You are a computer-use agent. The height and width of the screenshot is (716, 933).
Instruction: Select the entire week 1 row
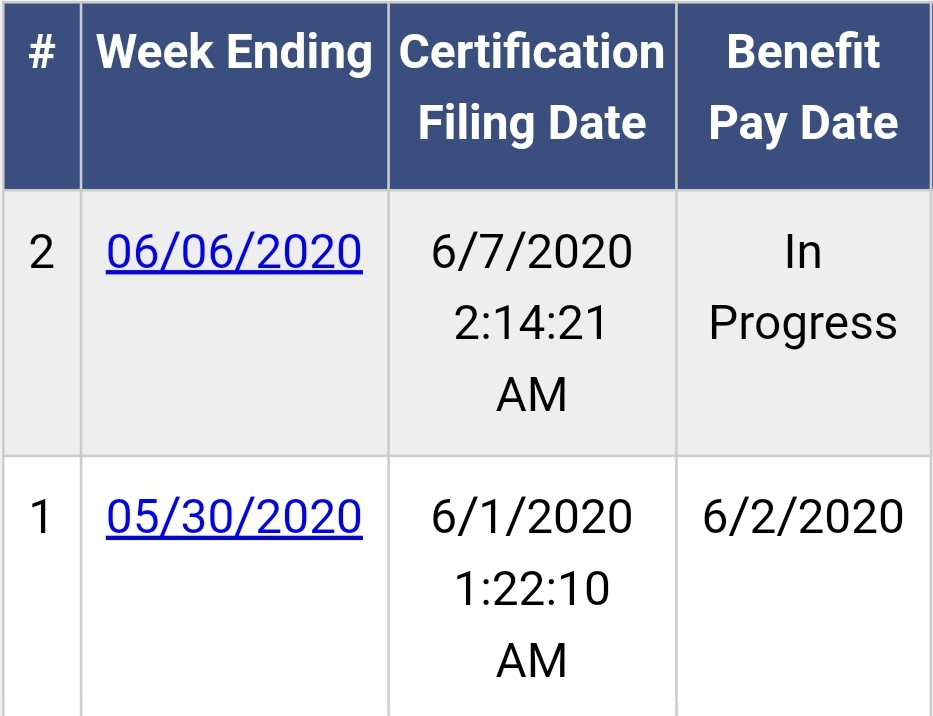click(466, 585)
